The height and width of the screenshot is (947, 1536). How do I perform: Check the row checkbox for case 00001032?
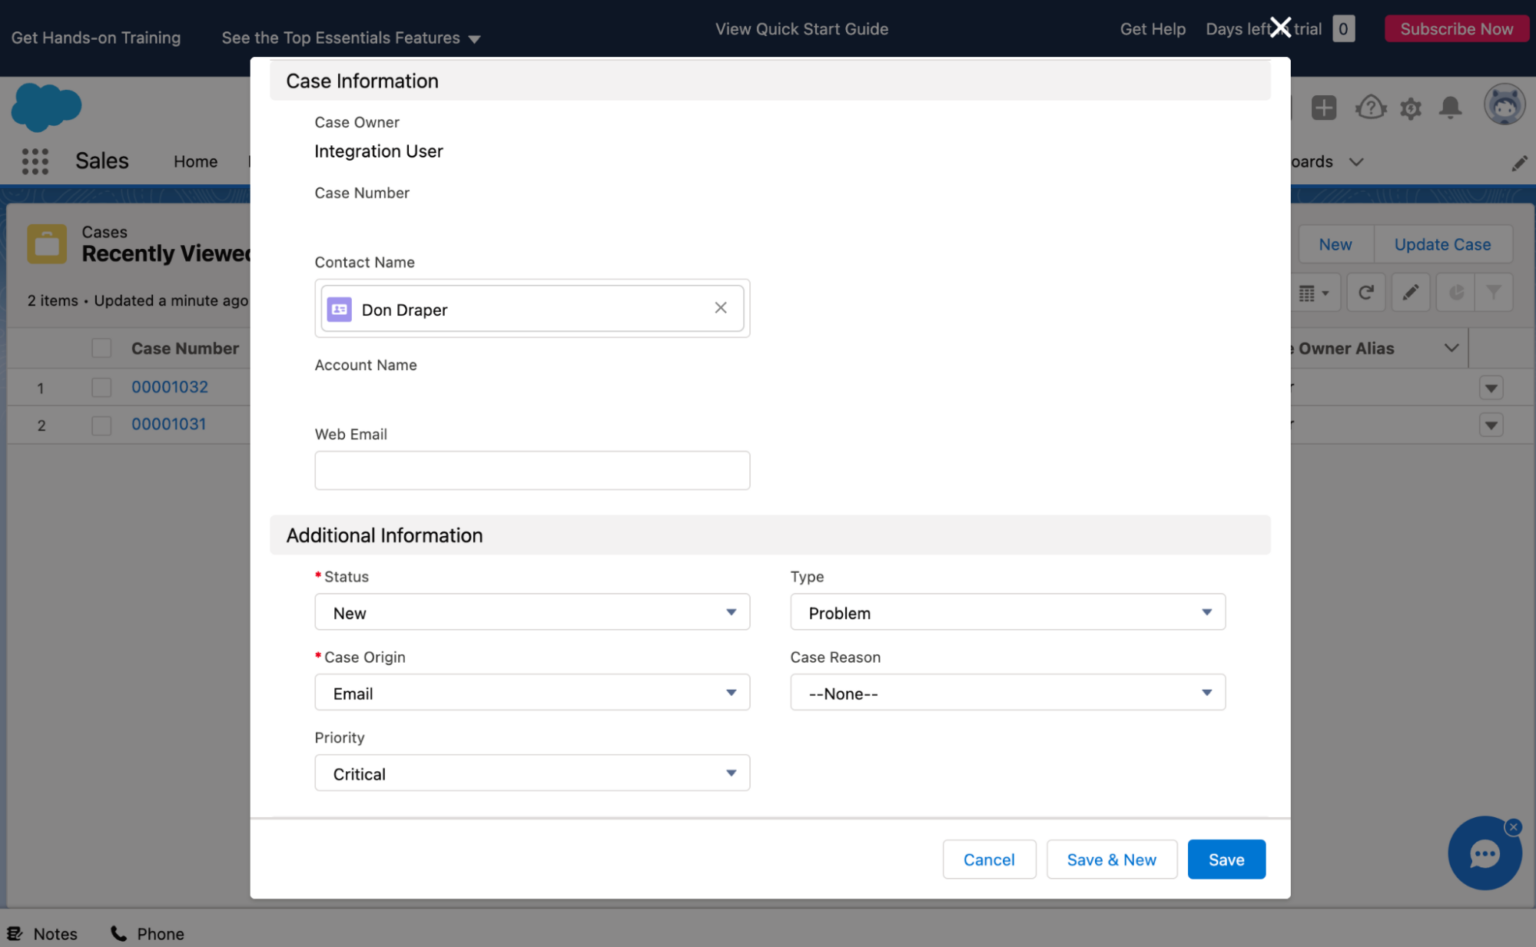click(x=101, y=387)
